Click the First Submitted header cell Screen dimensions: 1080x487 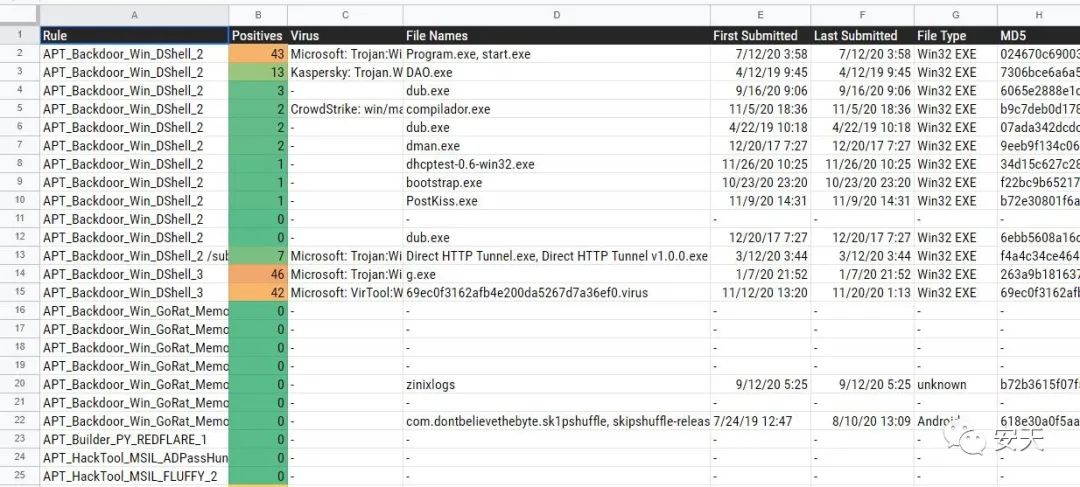(x=760, y=36)
